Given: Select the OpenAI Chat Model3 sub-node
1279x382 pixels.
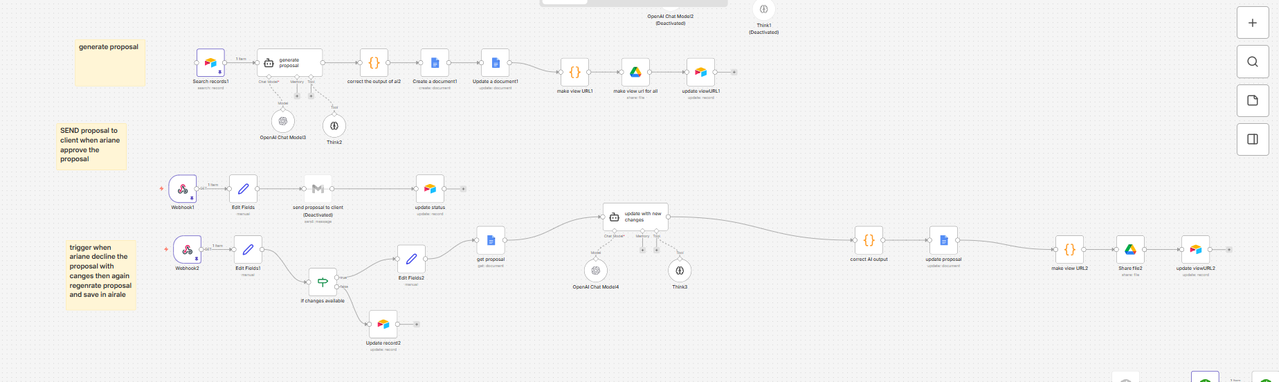Looking at the screenshot, I should (x=283, y=121).
